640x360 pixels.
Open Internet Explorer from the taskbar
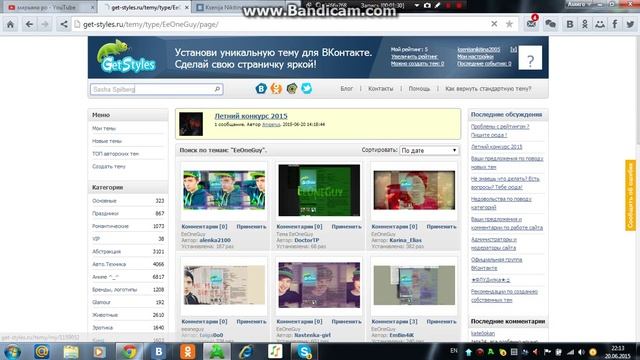pyautogui.click(x=246, y=351)
